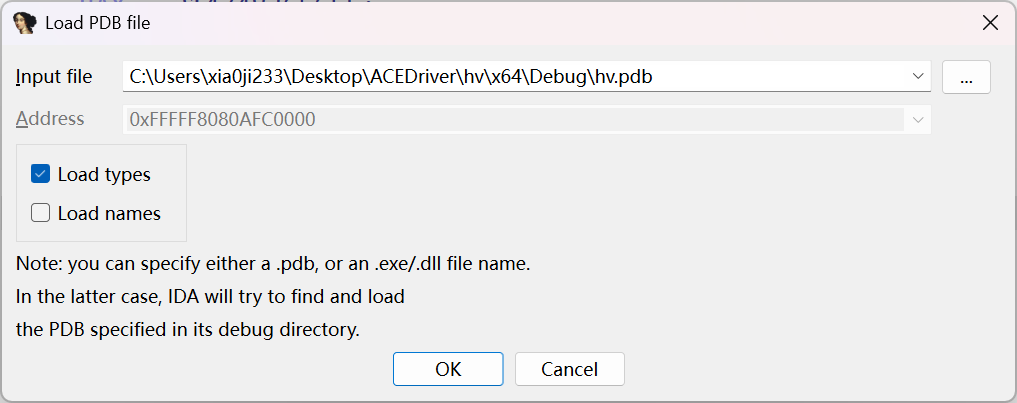
Task: Uncheck the Load types checkbox
Action: (x=41, y=174)
